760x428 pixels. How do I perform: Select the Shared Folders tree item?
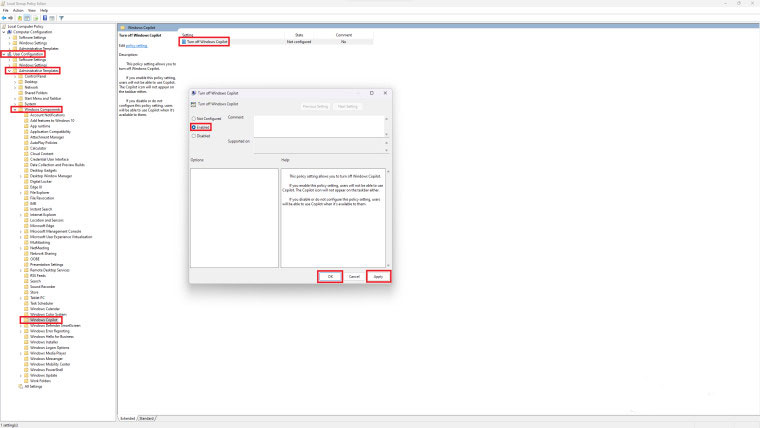36,93
